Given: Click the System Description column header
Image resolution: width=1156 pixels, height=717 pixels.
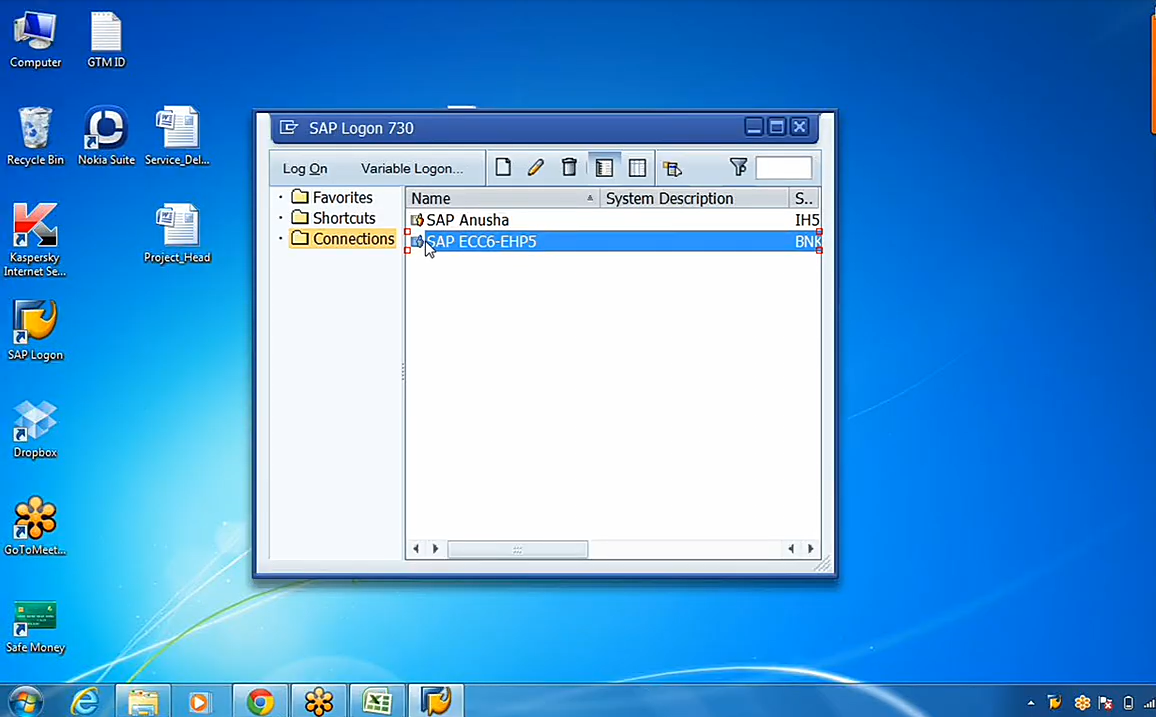Looking at the screenshot, I should [x=694, y=198].
